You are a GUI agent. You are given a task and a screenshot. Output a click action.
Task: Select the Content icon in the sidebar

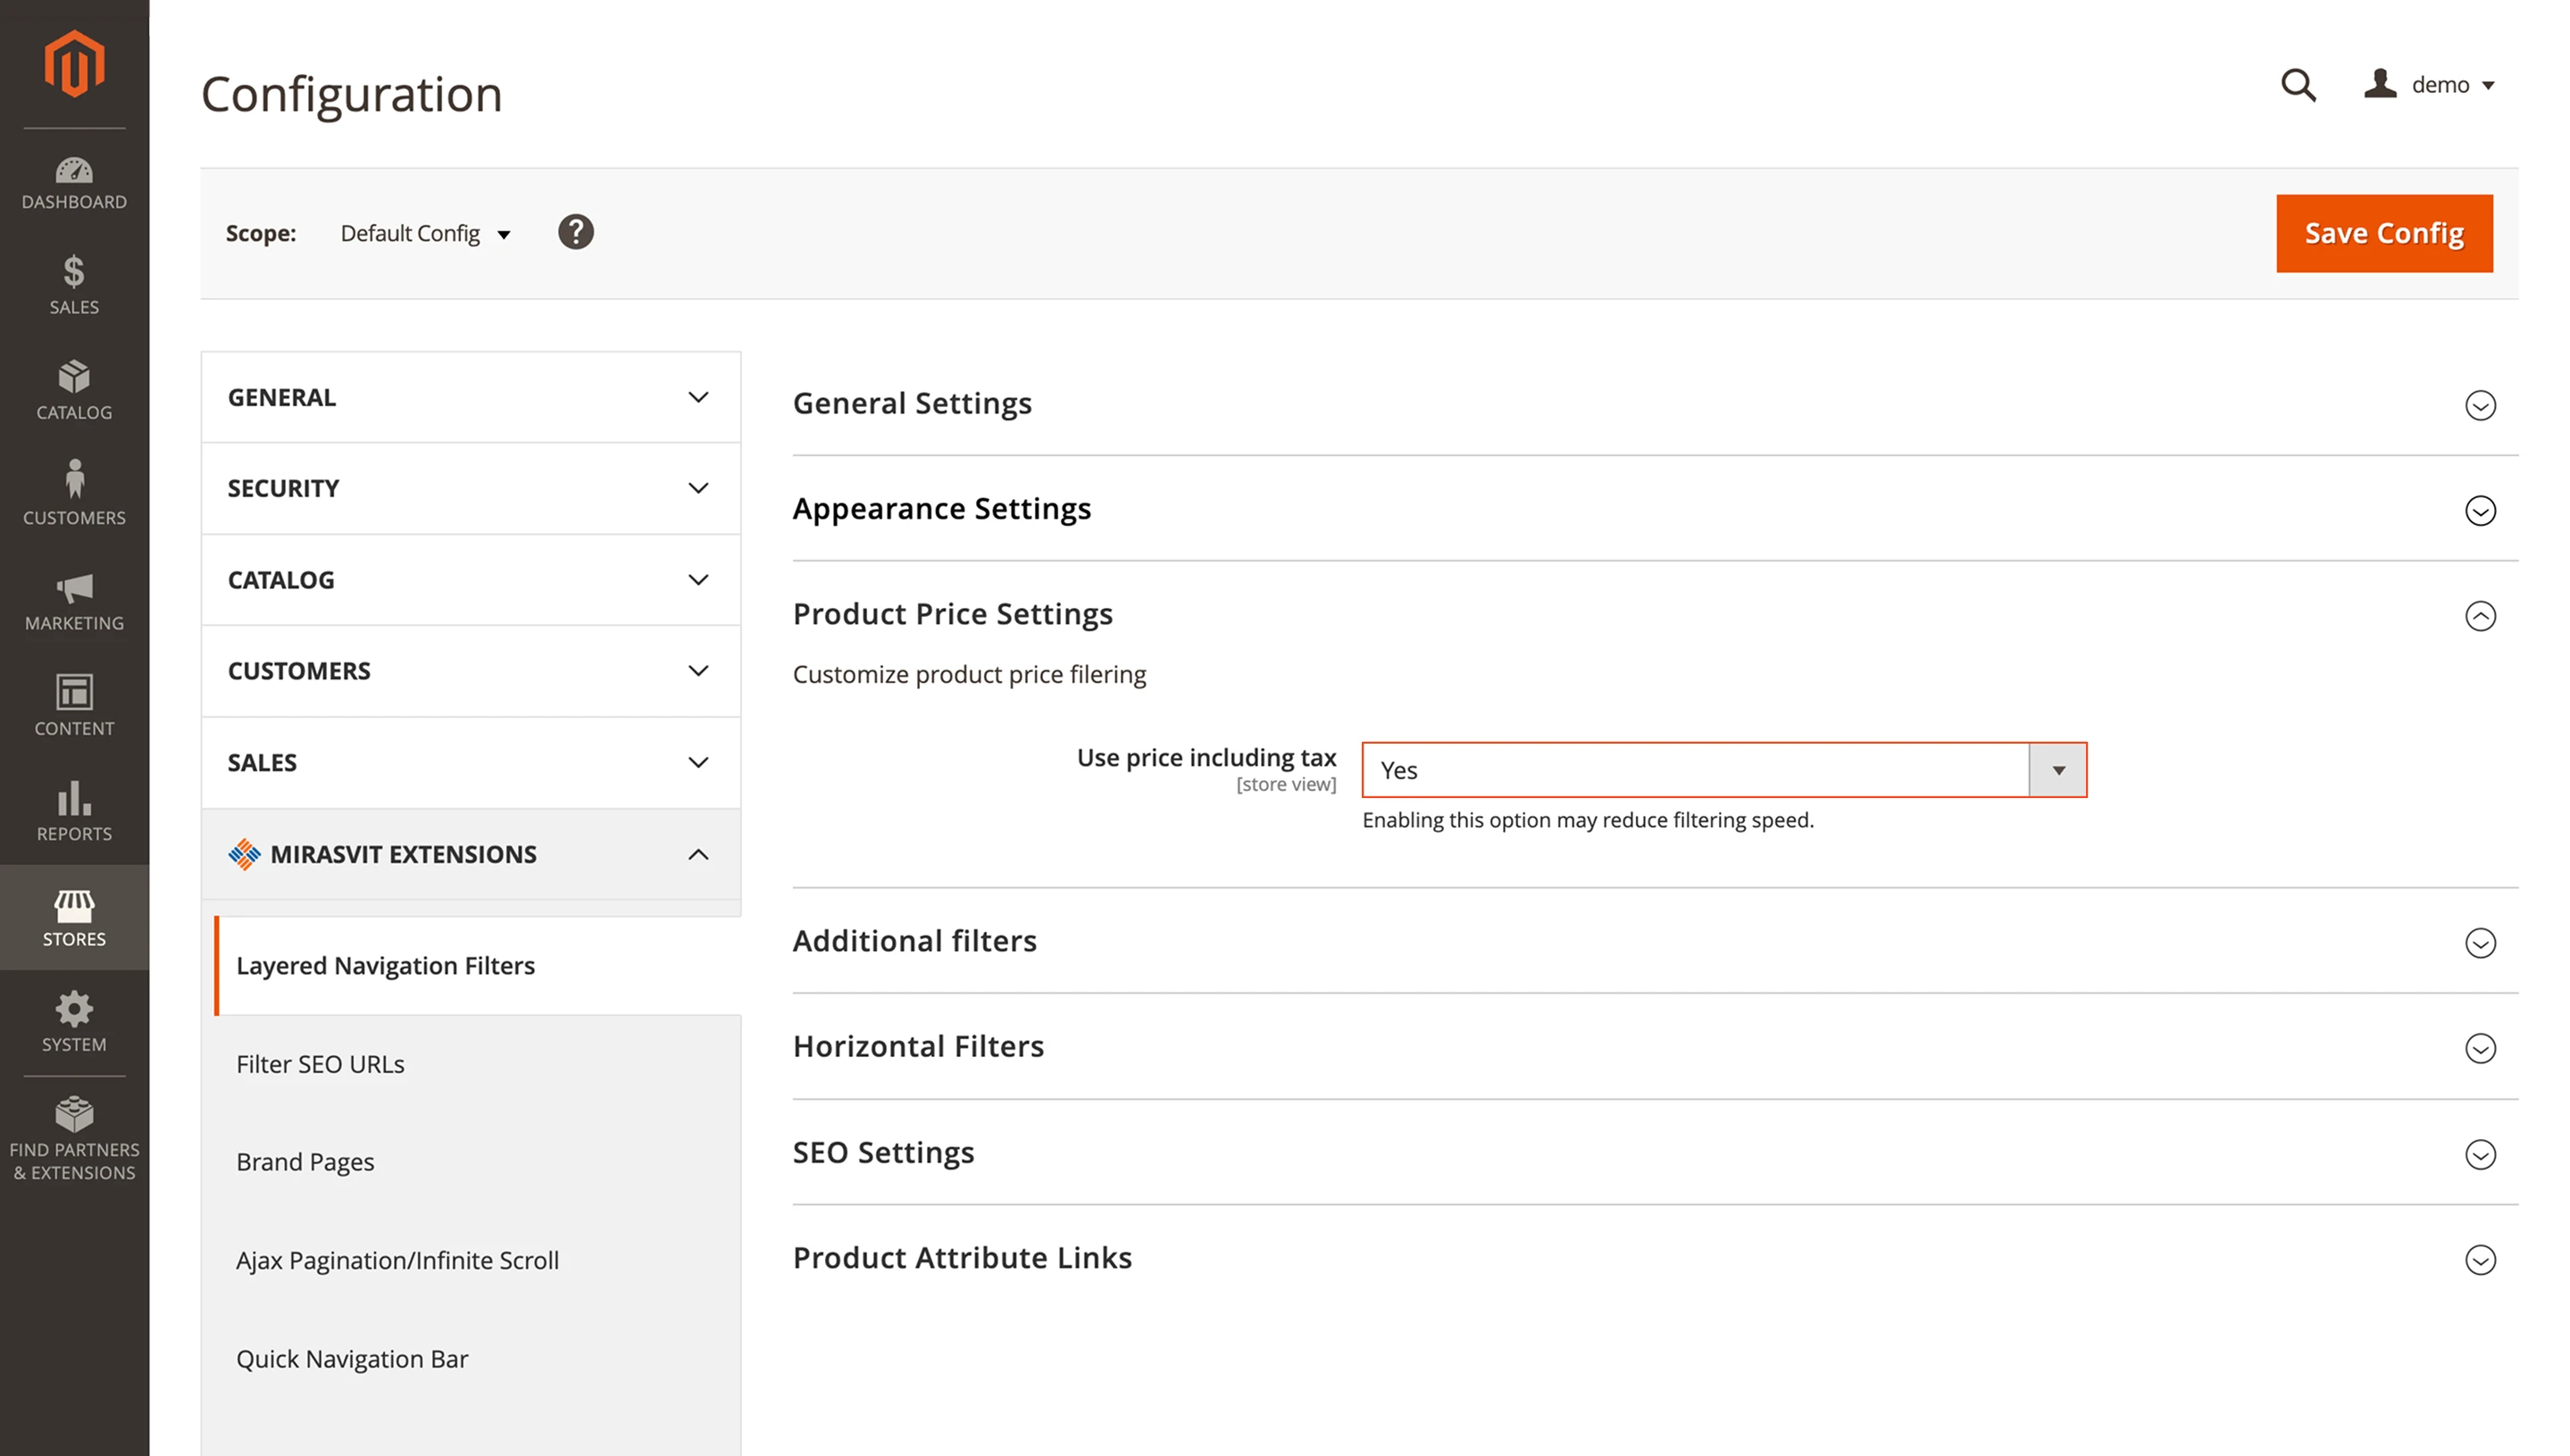[x=74, y=705]
